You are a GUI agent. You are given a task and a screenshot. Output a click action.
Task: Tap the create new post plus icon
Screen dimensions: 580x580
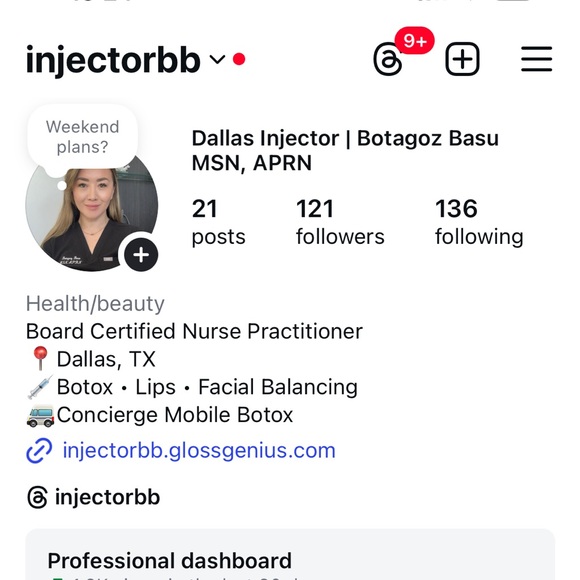pos(462,59)
